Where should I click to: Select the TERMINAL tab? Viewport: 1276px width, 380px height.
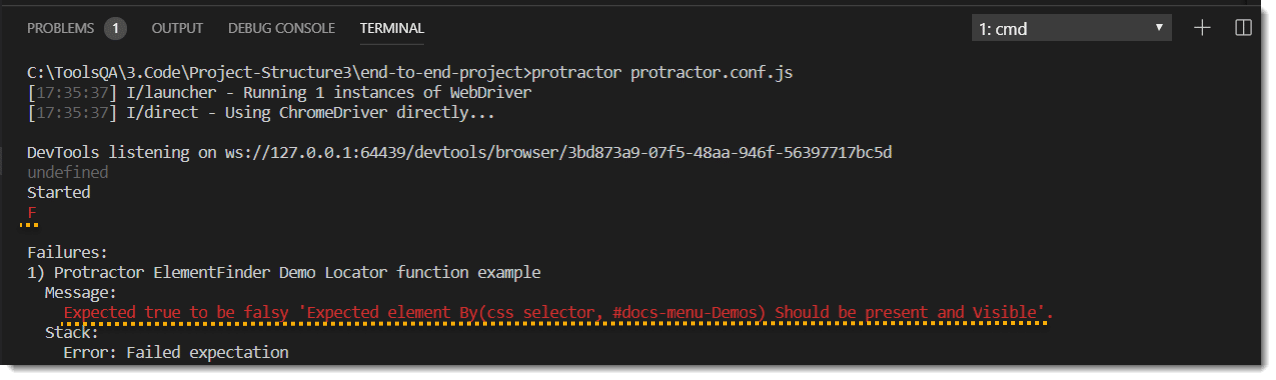pos(392,28)
